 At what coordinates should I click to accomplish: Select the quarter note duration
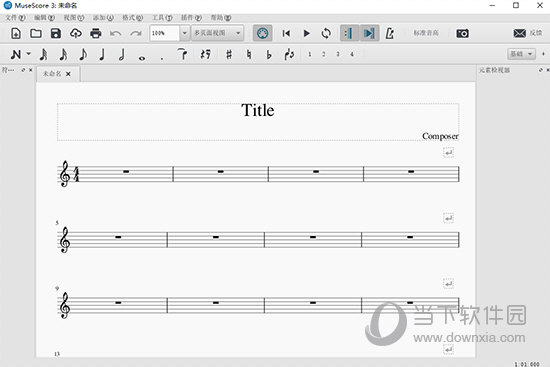coord(102,54)
